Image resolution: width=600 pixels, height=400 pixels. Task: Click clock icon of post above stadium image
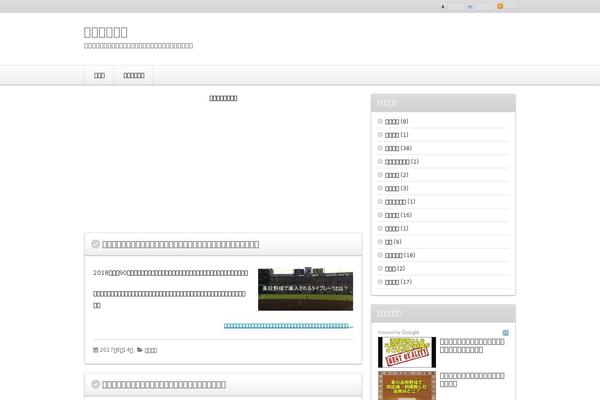point(95,244)
